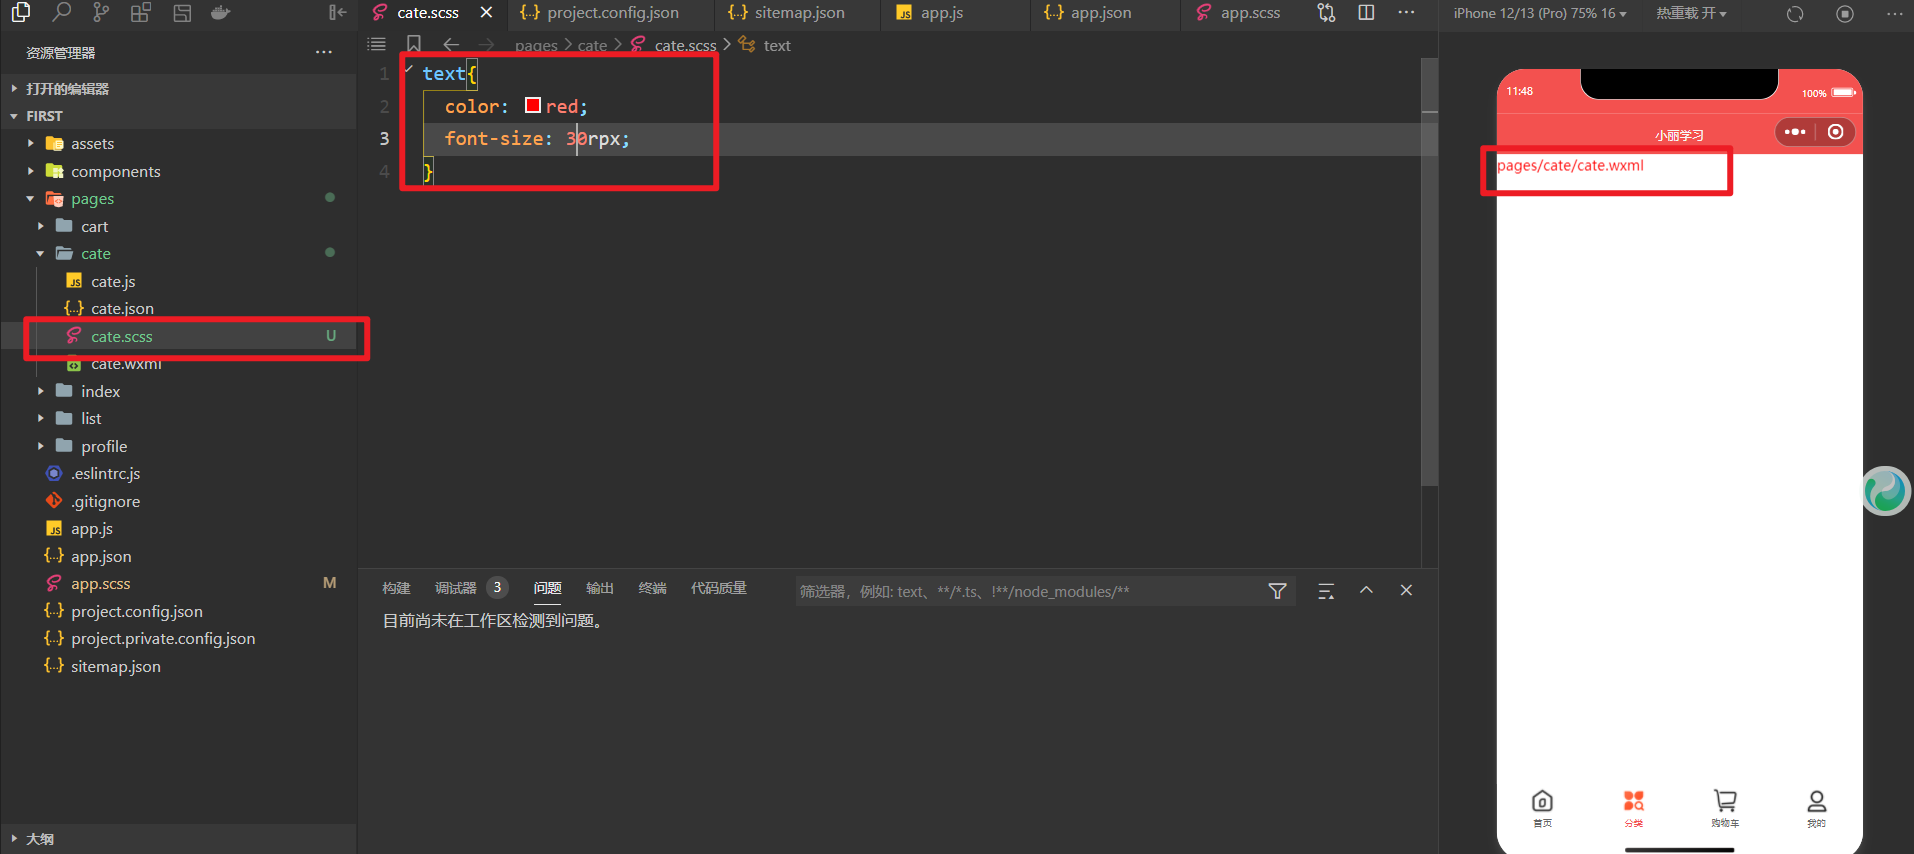Expand the assets folder
This screenshot has width=1914, height=854.
(92, 144)
